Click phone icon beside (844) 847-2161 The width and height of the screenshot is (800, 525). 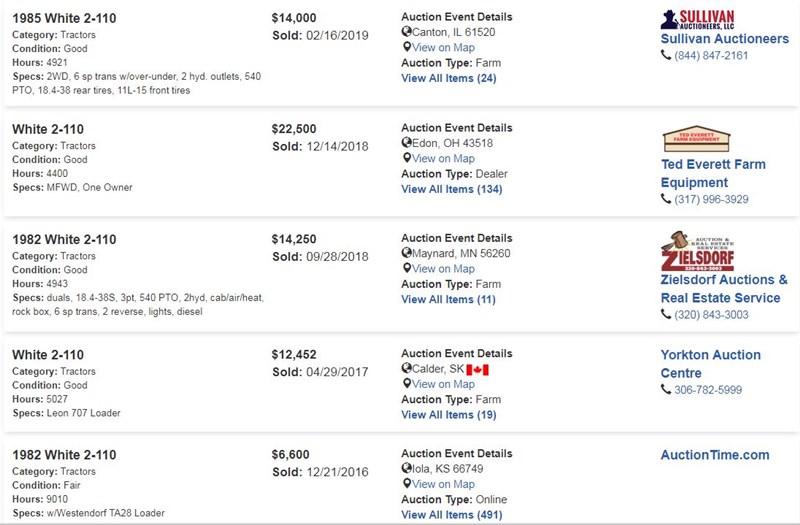tap(666, 55)
